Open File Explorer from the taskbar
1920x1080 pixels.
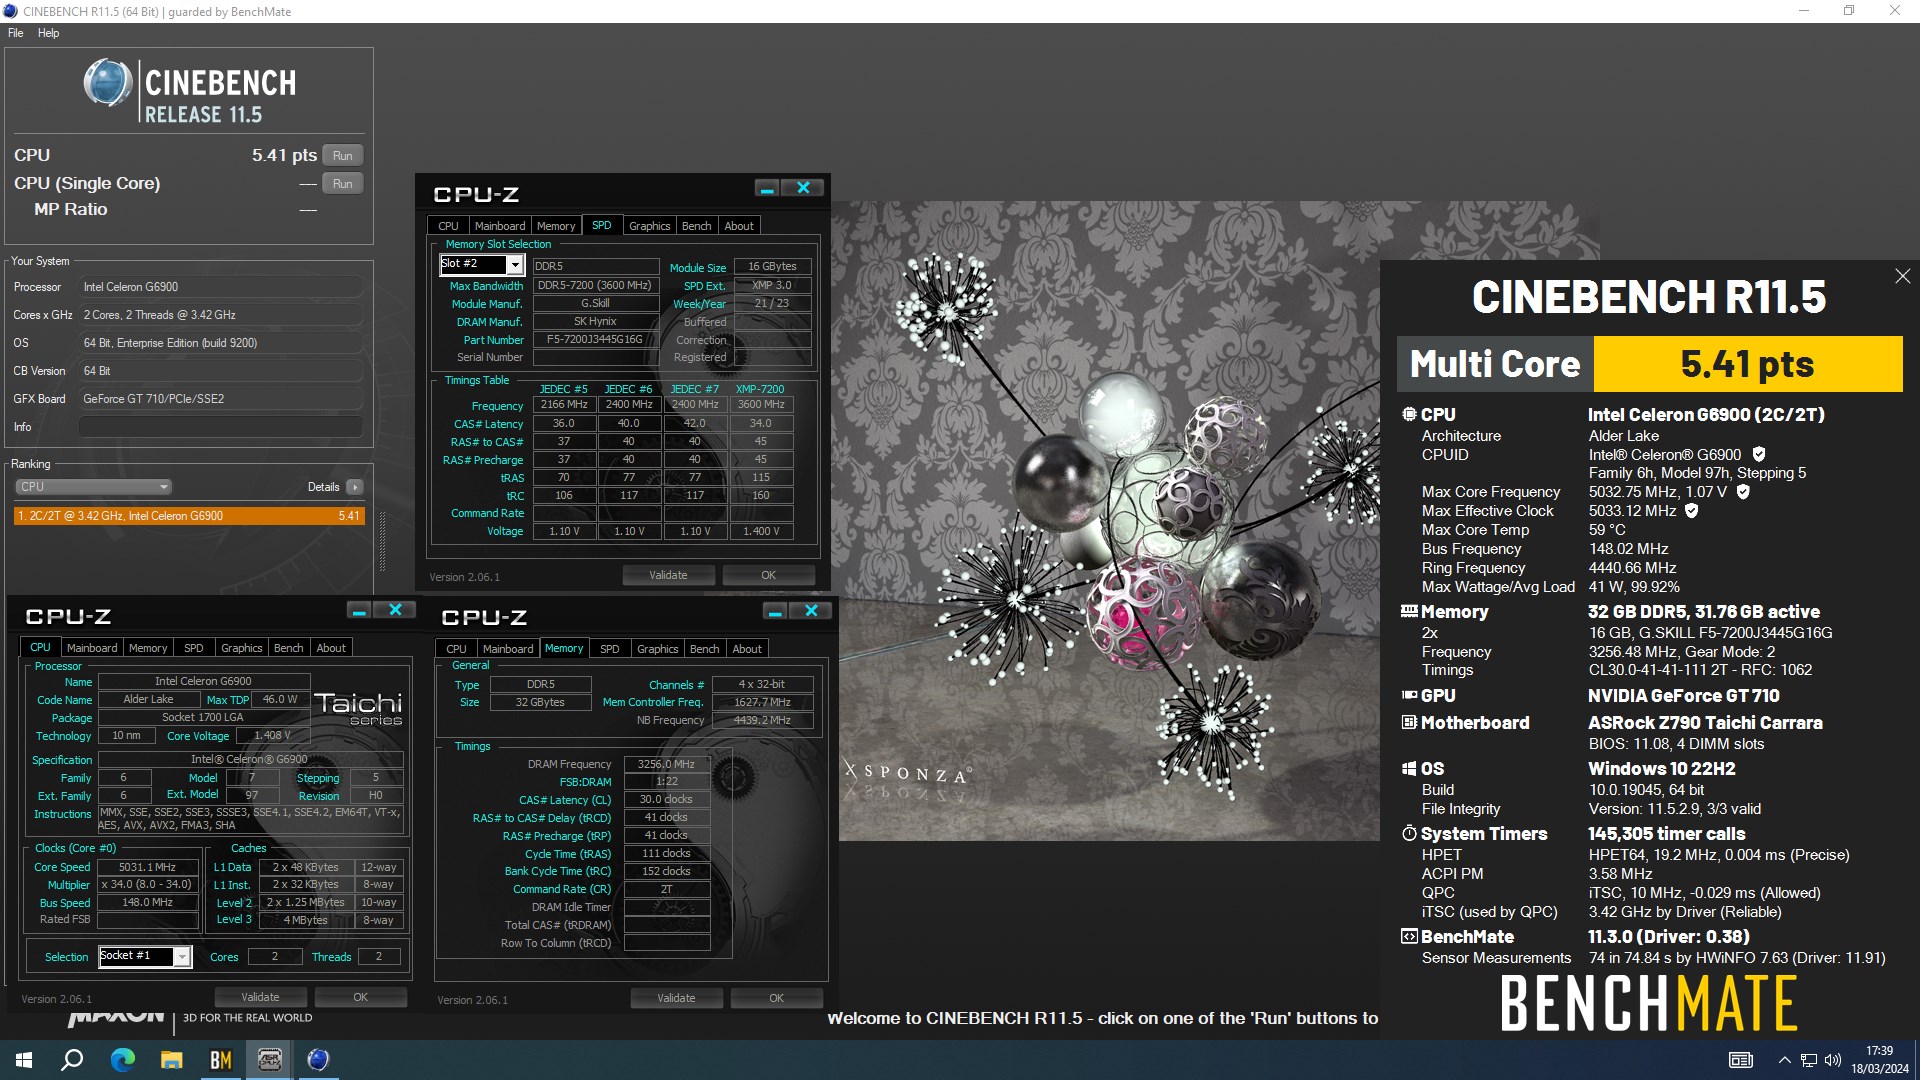[171, 1060]
